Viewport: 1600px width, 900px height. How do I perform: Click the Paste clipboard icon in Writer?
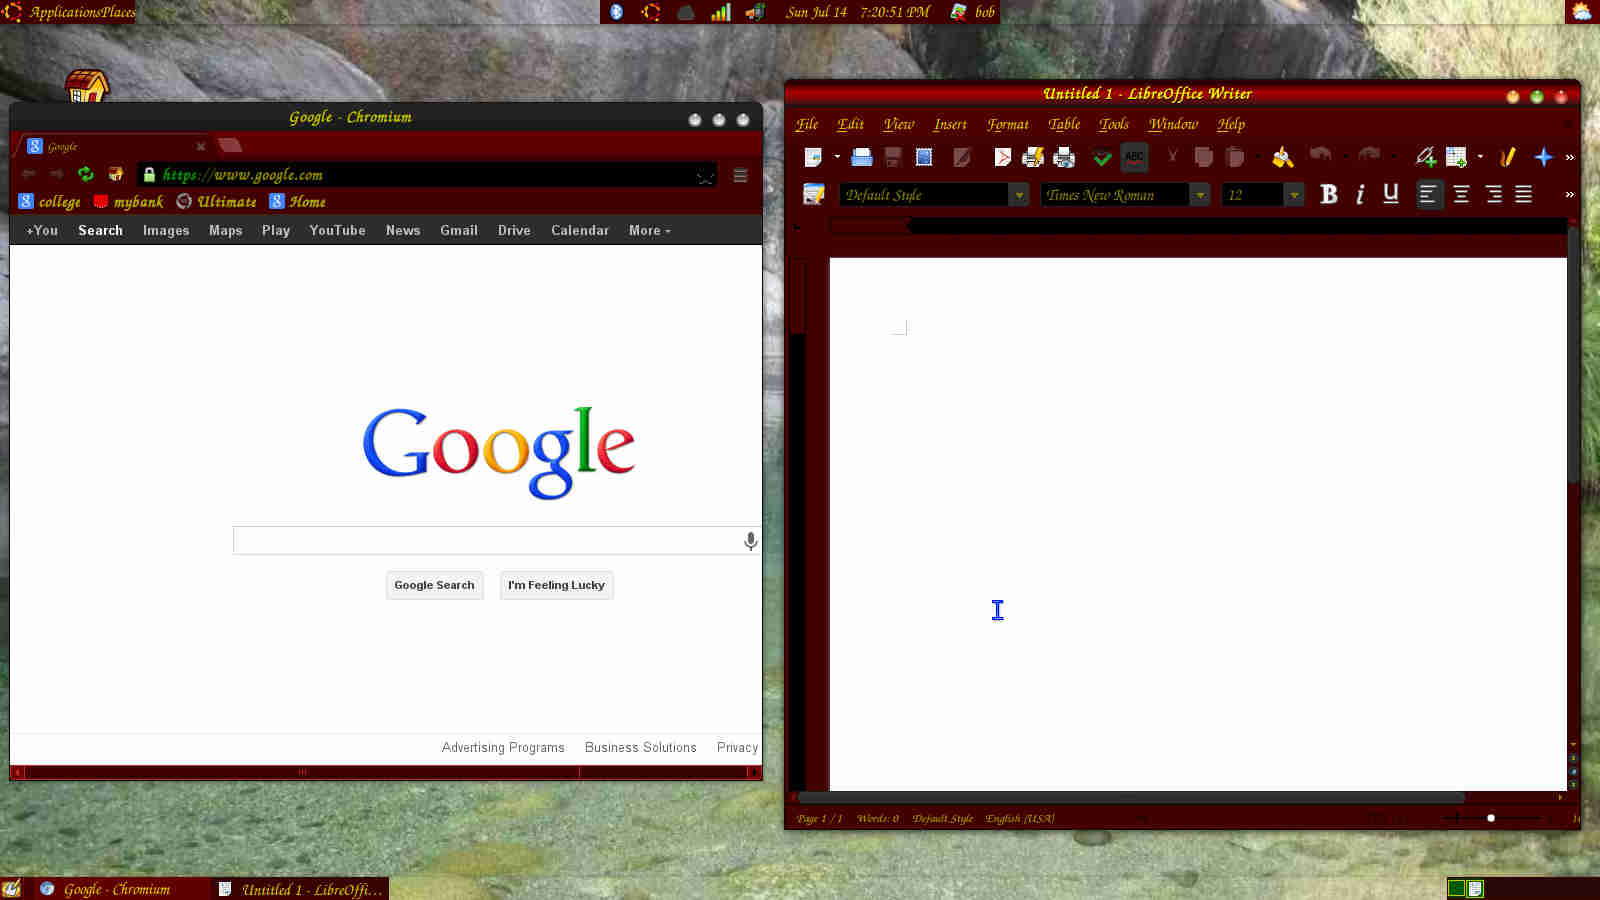1235,157
